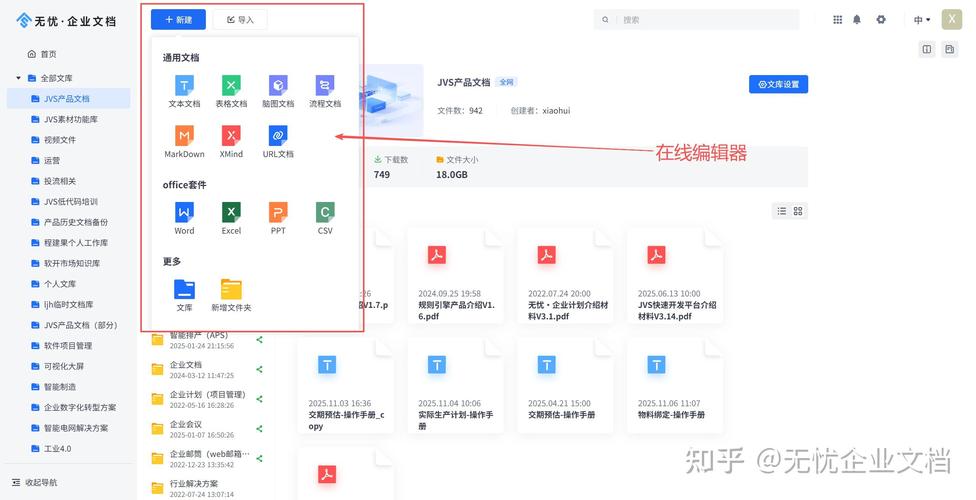Share the 企业邮简 folder
Screen dimensions: 976x500
tap(260, 458)
